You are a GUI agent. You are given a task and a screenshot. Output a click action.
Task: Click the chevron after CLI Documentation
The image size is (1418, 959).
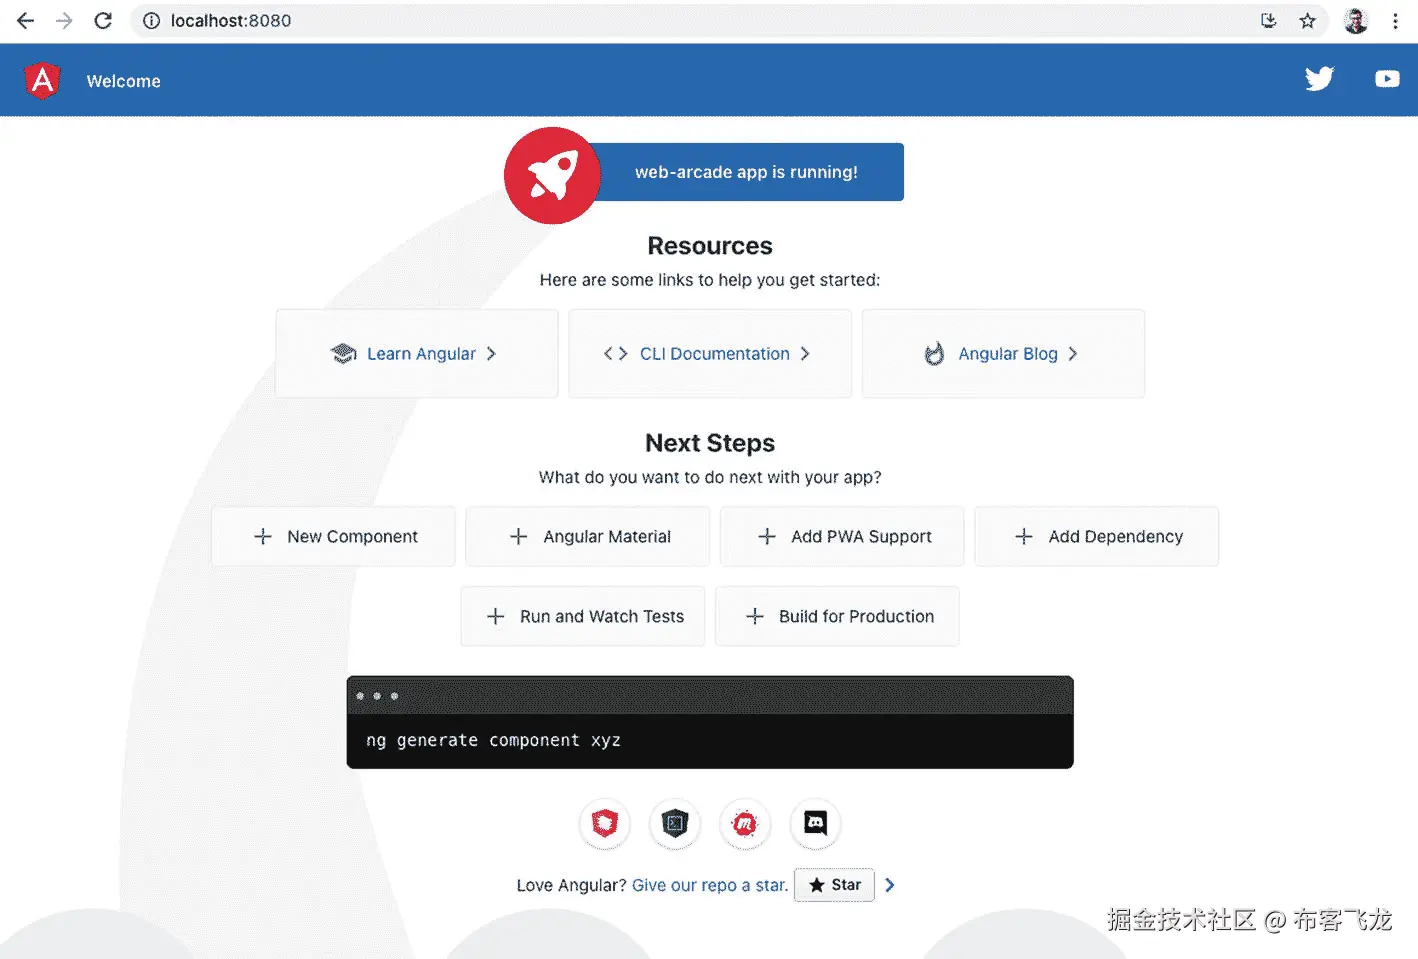805,353
